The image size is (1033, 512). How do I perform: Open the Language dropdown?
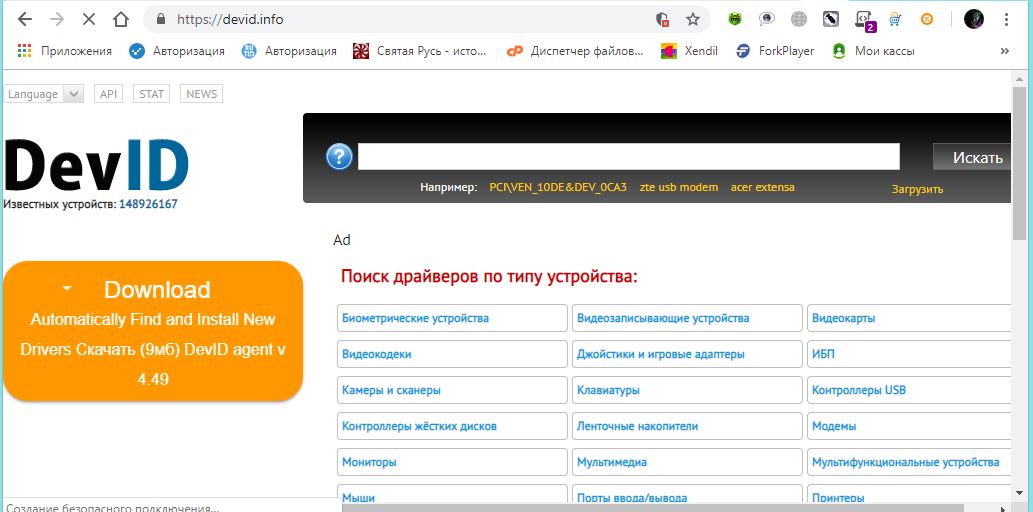(44, 94)
